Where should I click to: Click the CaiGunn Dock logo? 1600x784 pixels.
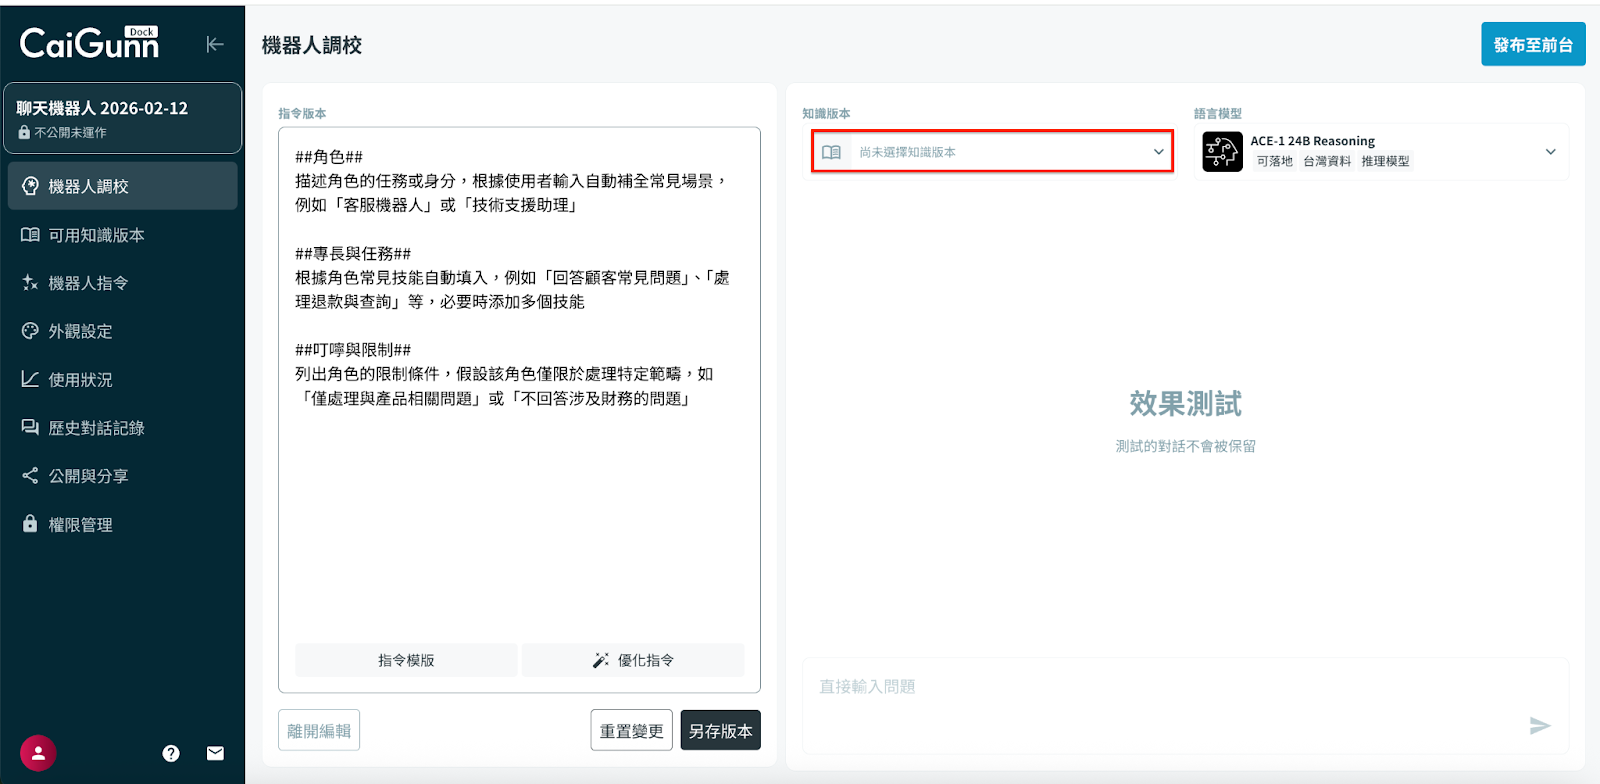tap(90, 43)
